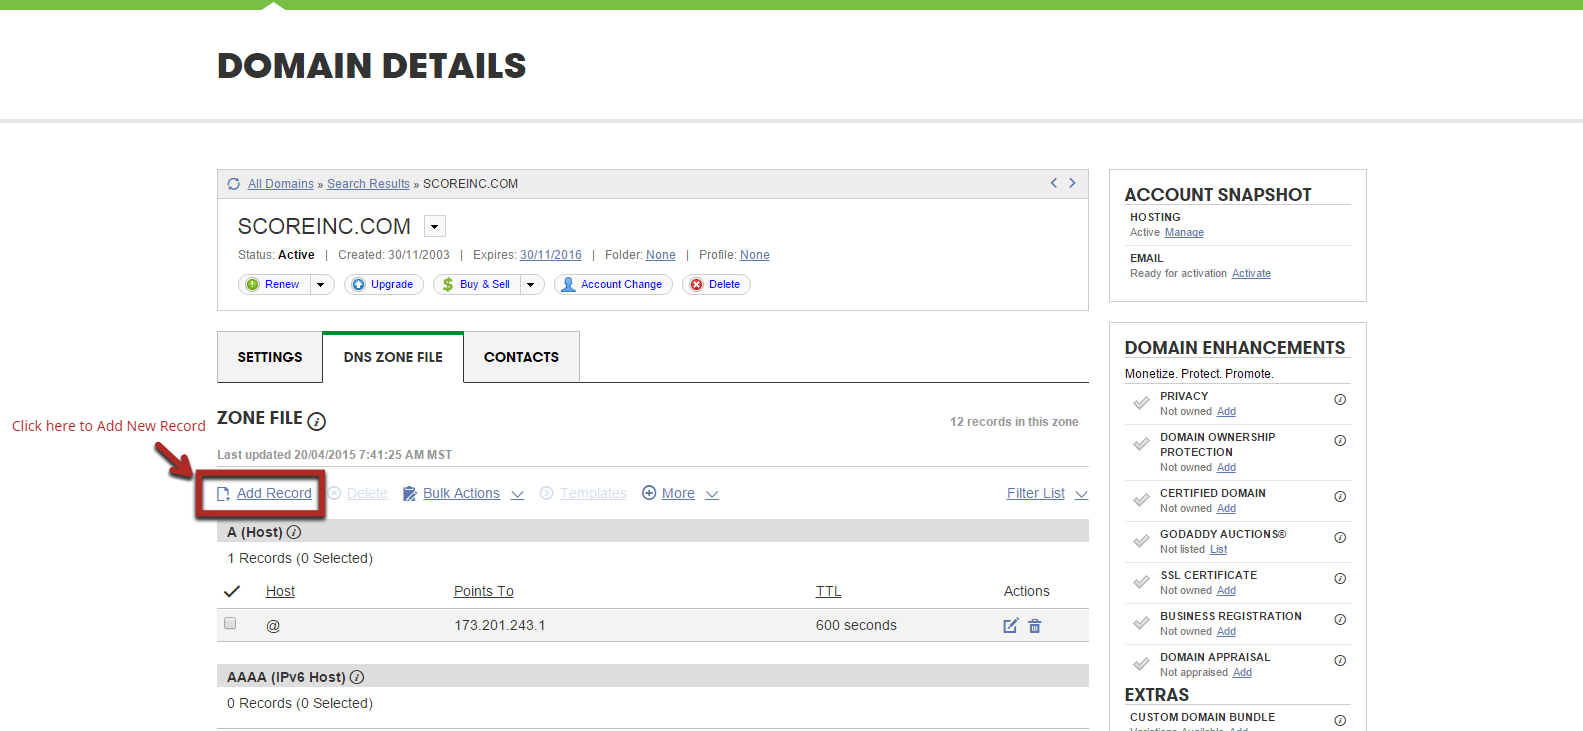Click the More plus-circle icon
Viewport: 1583px width, 731px height.
click(x=649, y=493)
